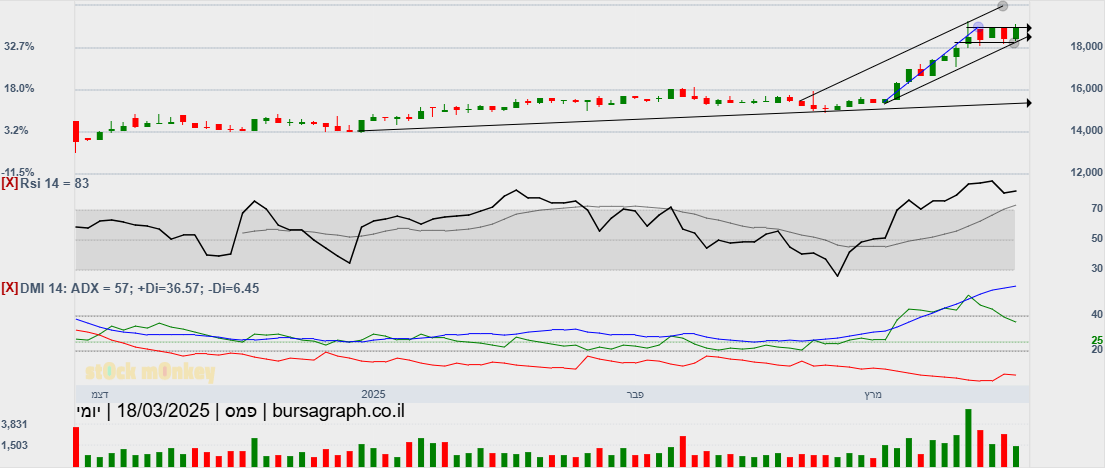Click the 3,831 volume axis label
The height and width of the screenshot is (468, 1105).
tap(14, 425)
